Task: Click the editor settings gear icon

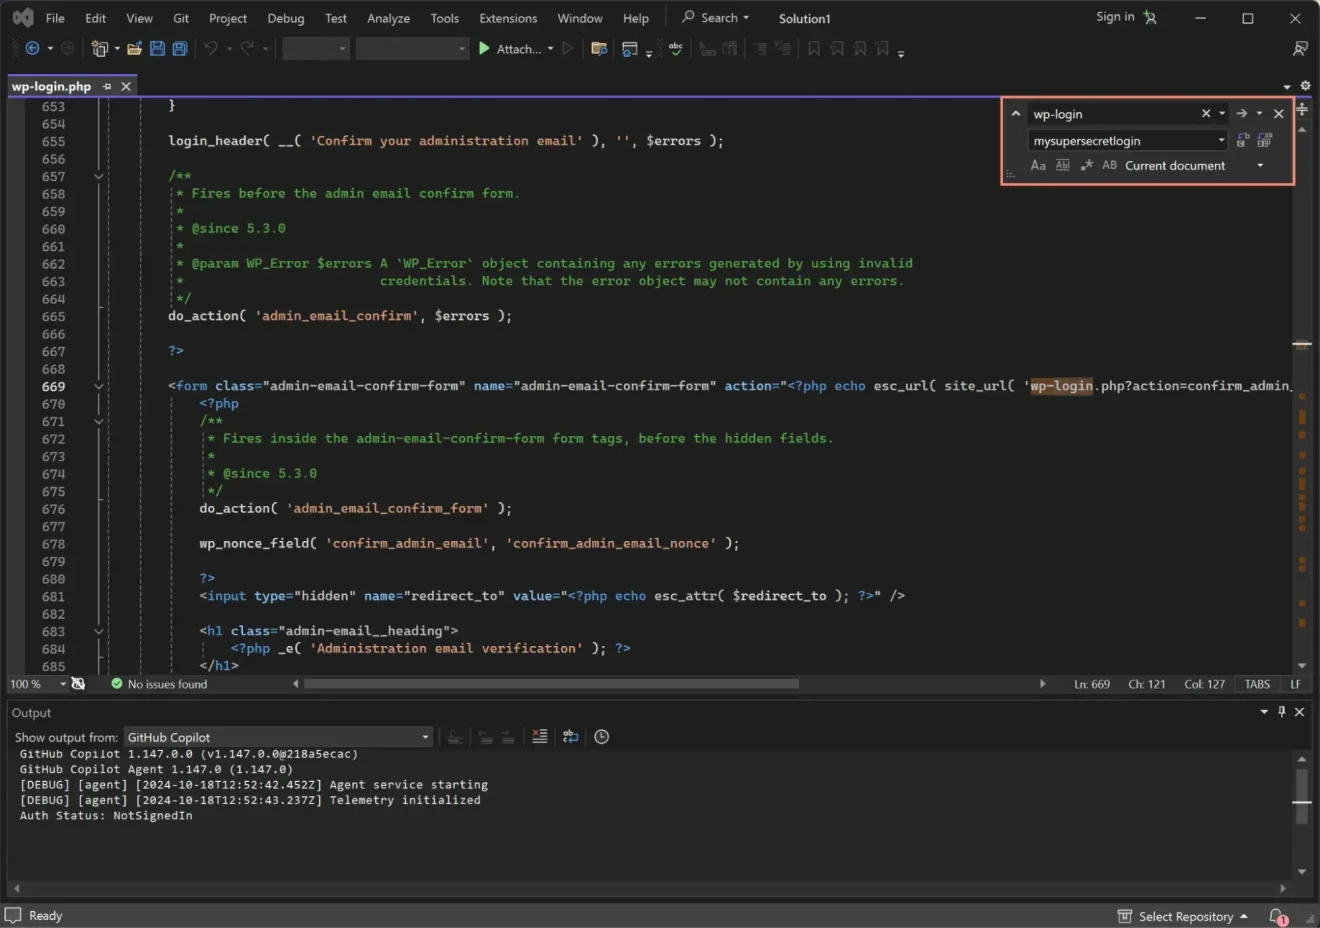Action: tap(1305, 86)
